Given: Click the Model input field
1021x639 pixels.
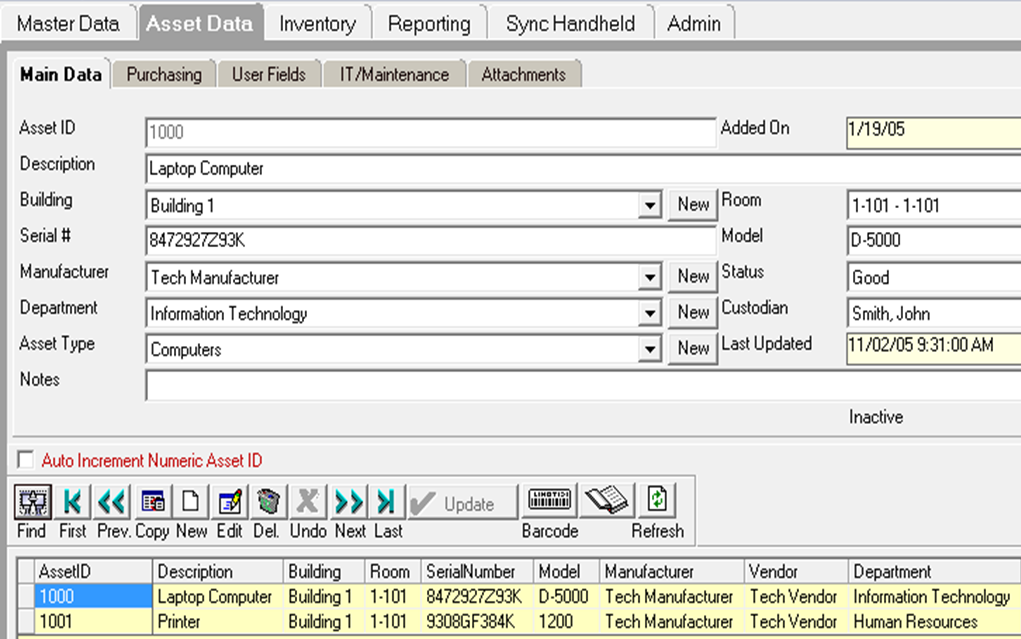Looking at the screenshot, I should click(934, 240).
